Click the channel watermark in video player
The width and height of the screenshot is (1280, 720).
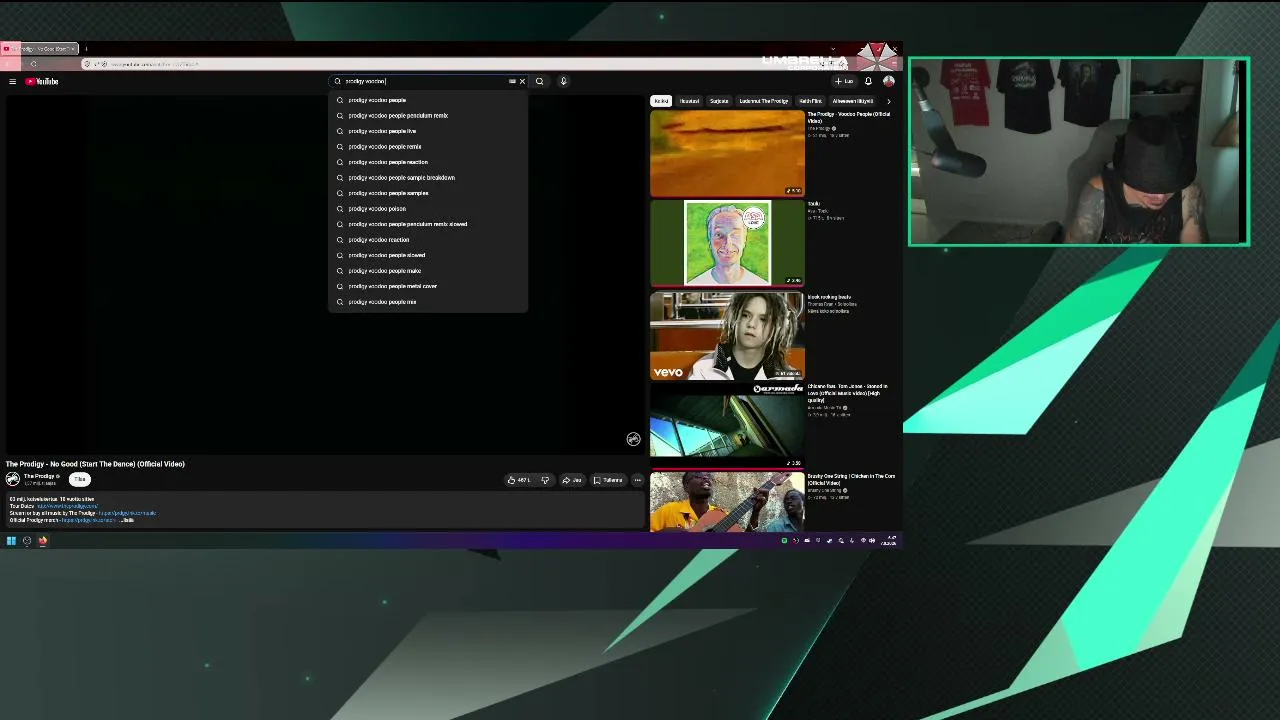tap(633, 439)
